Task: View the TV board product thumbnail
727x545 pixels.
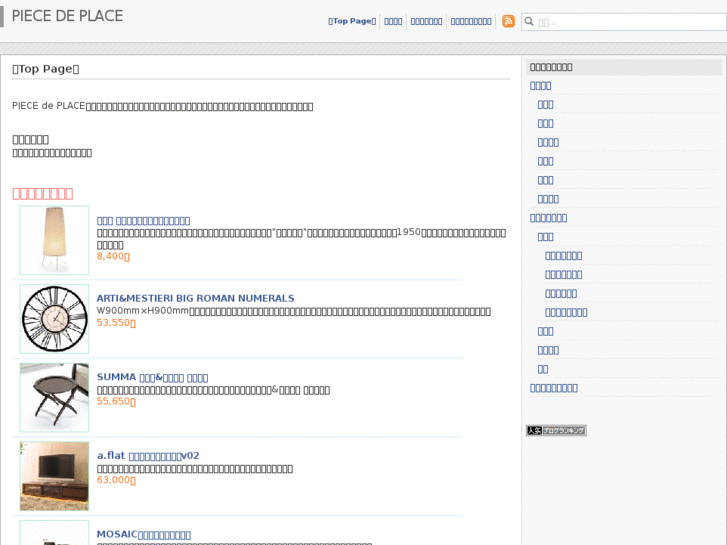Action: pyautogui.click(x=54, y=476)
